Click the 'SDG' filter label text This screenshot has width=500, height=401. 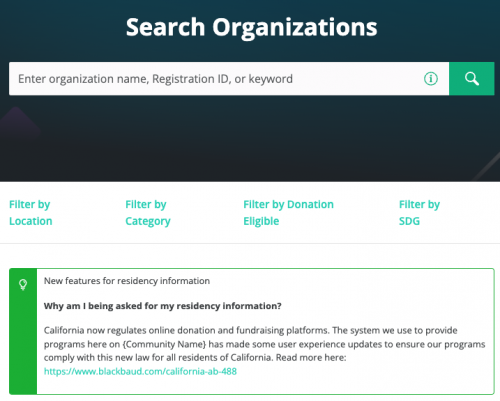tap(409, 221)
